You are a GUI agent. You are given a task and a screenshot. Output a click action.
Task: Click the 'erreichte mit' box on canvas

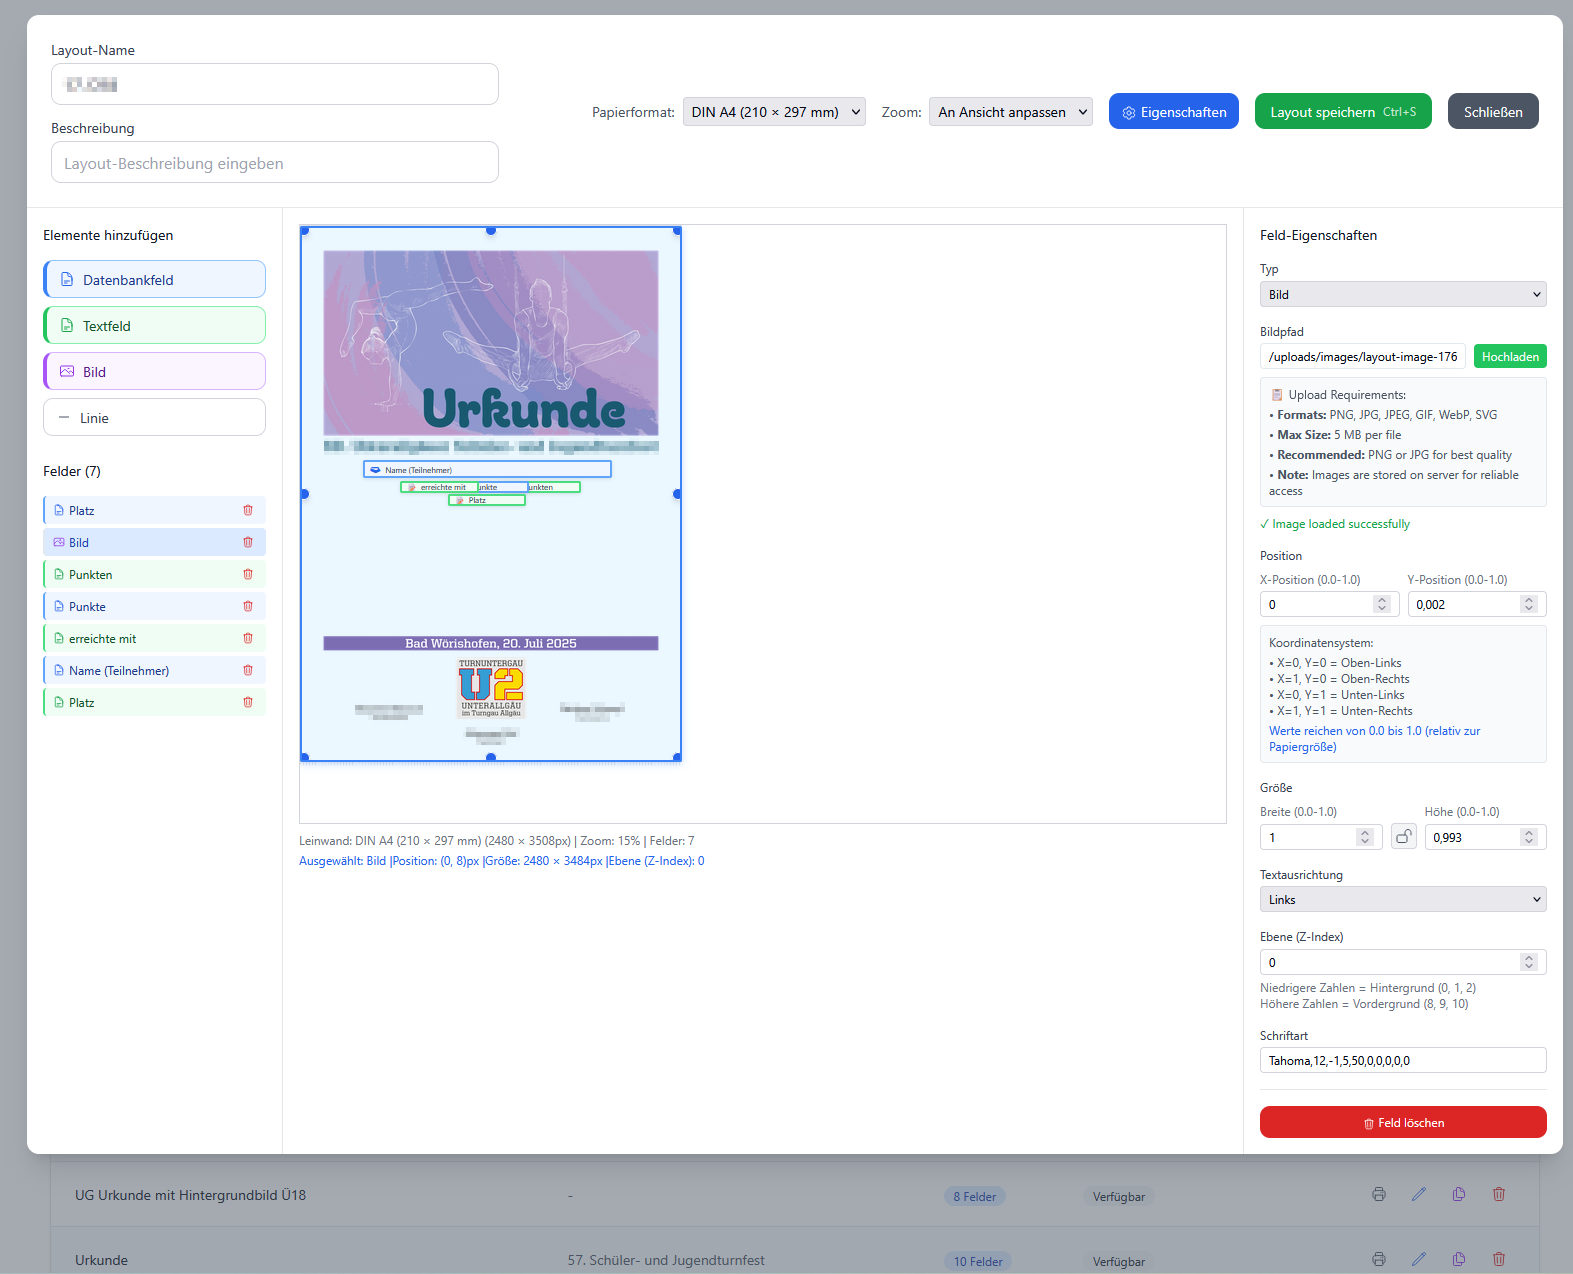439,487
